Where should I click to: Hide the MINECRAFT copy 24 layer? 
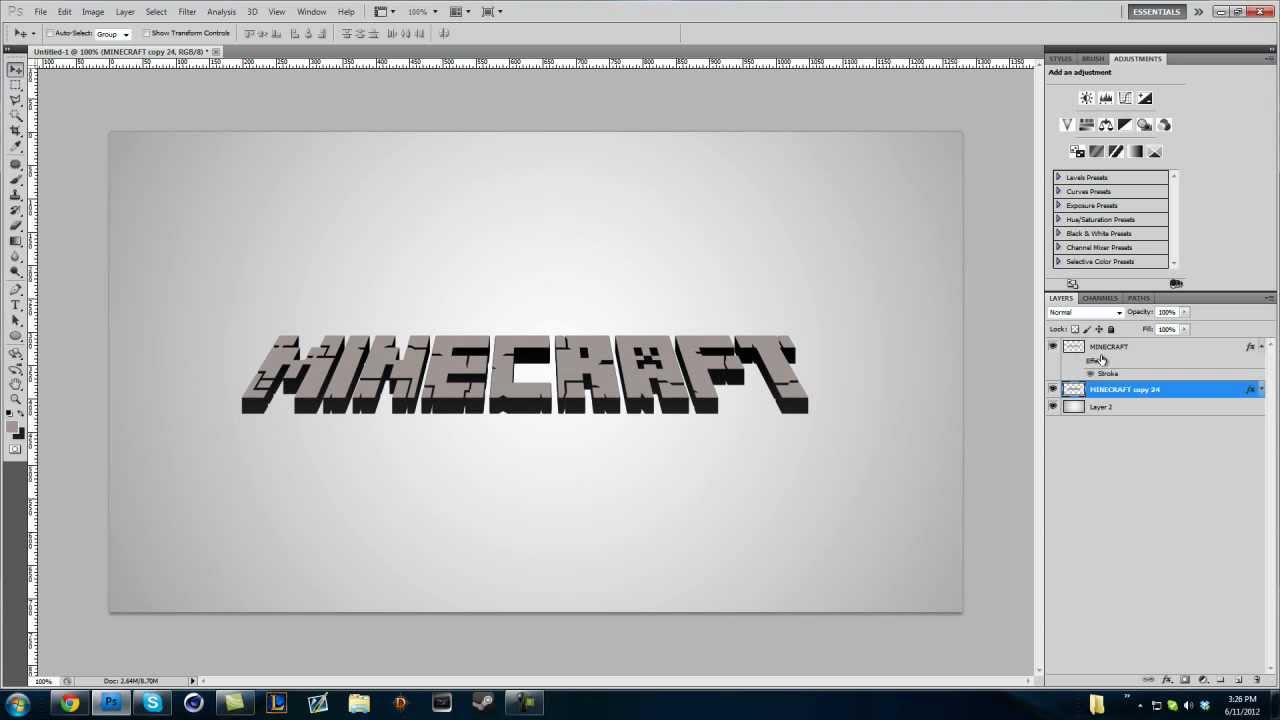pos(1053,389)
